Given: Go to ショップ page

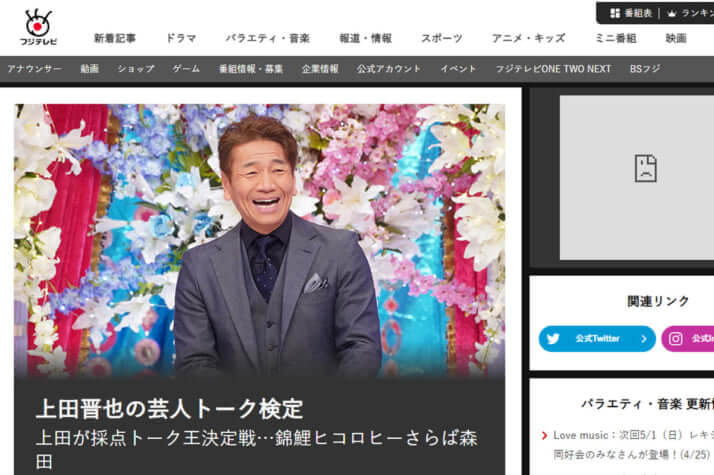Looking at the screenshot, I should (136, 69).
